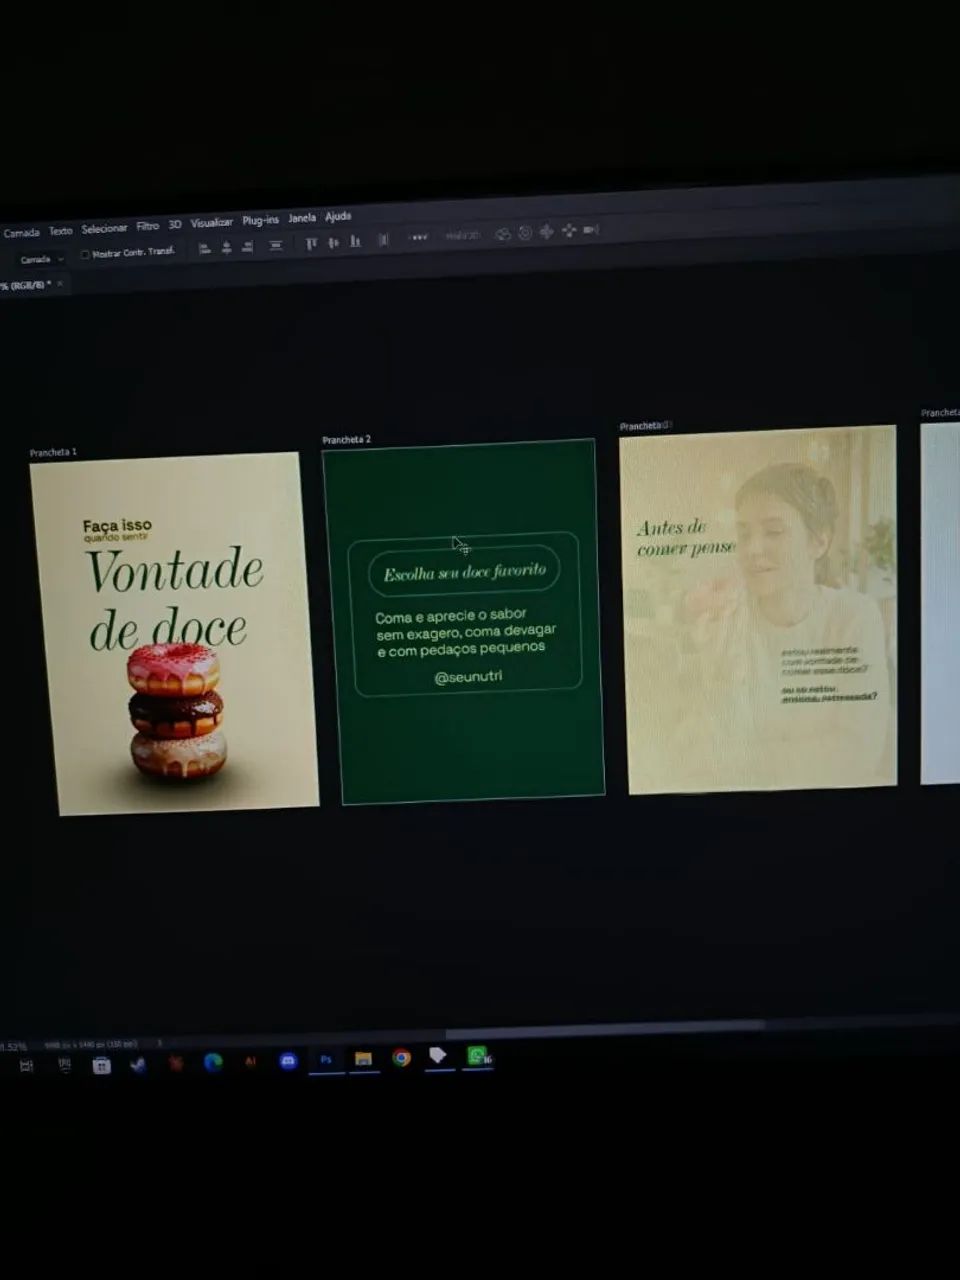Open the 3D menu

pos(175,225)
